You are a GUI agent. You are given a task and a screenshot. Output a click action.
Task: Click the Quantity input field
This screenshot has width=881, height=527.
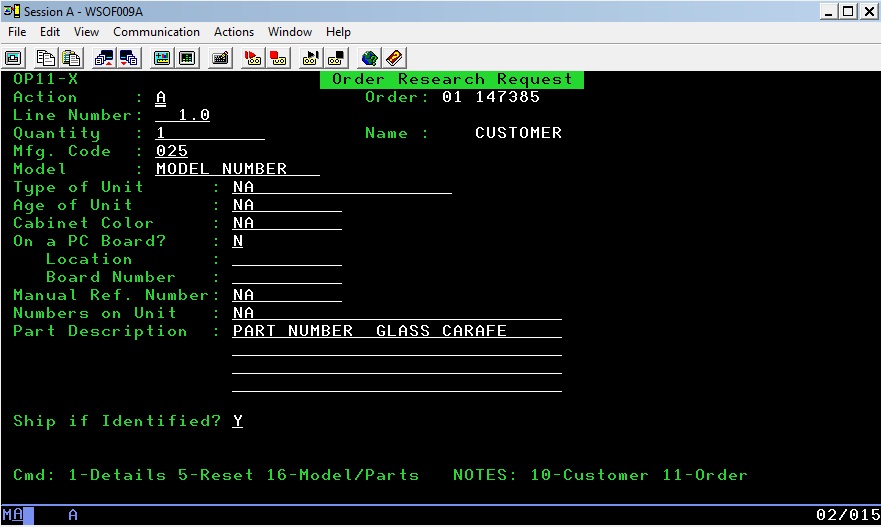coord(210,133)
